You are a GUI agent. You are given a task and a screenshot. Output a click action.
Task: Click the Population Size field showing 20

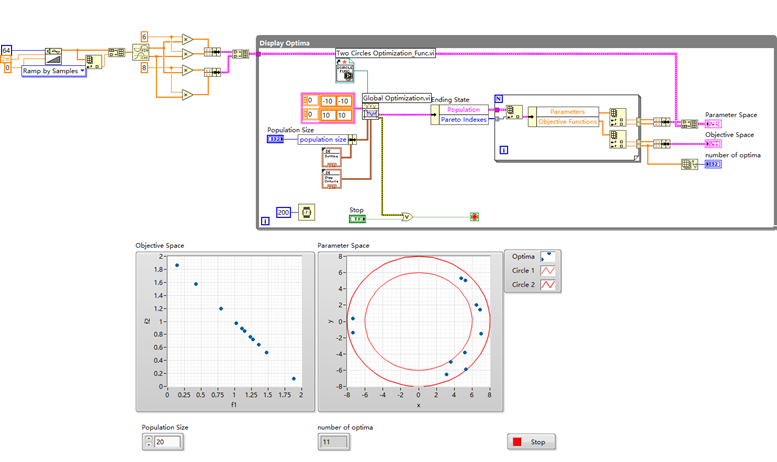[168, 442]
